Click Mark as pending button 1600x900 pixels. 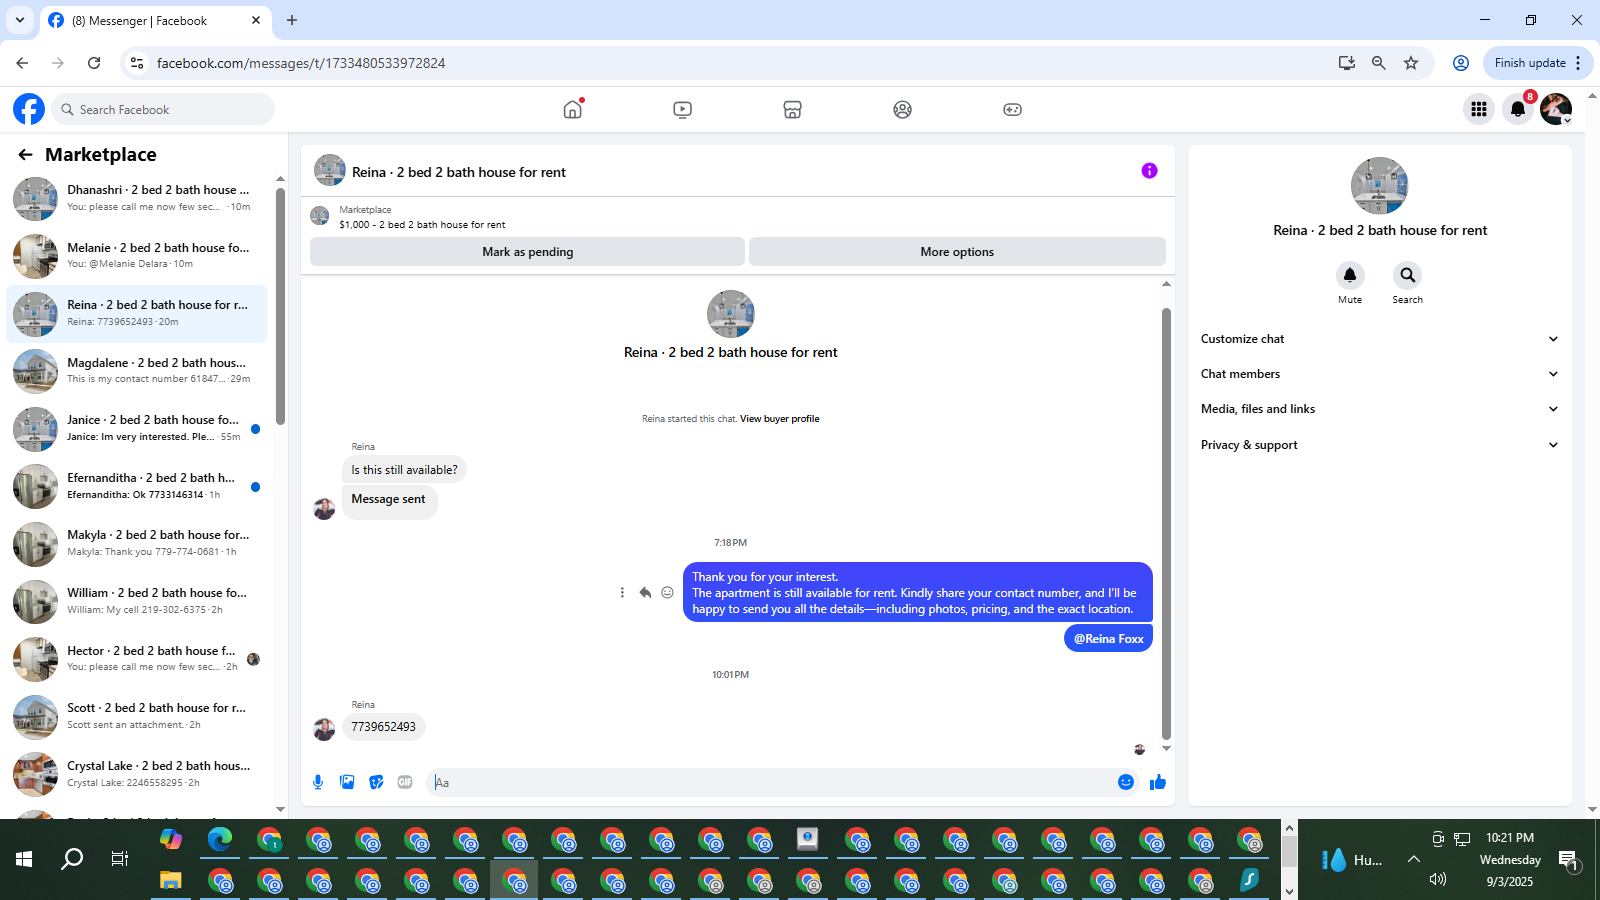(x=527, y=252)
